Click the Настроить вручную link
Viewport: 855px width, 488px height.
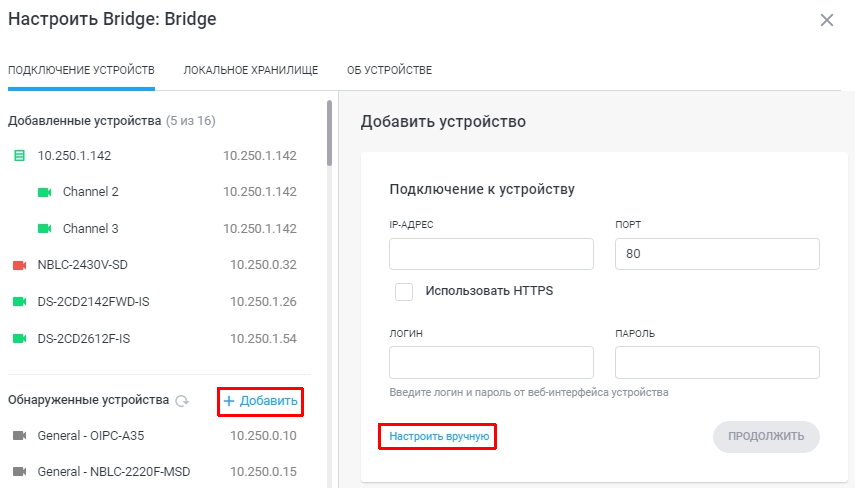(x=439, y=436)
